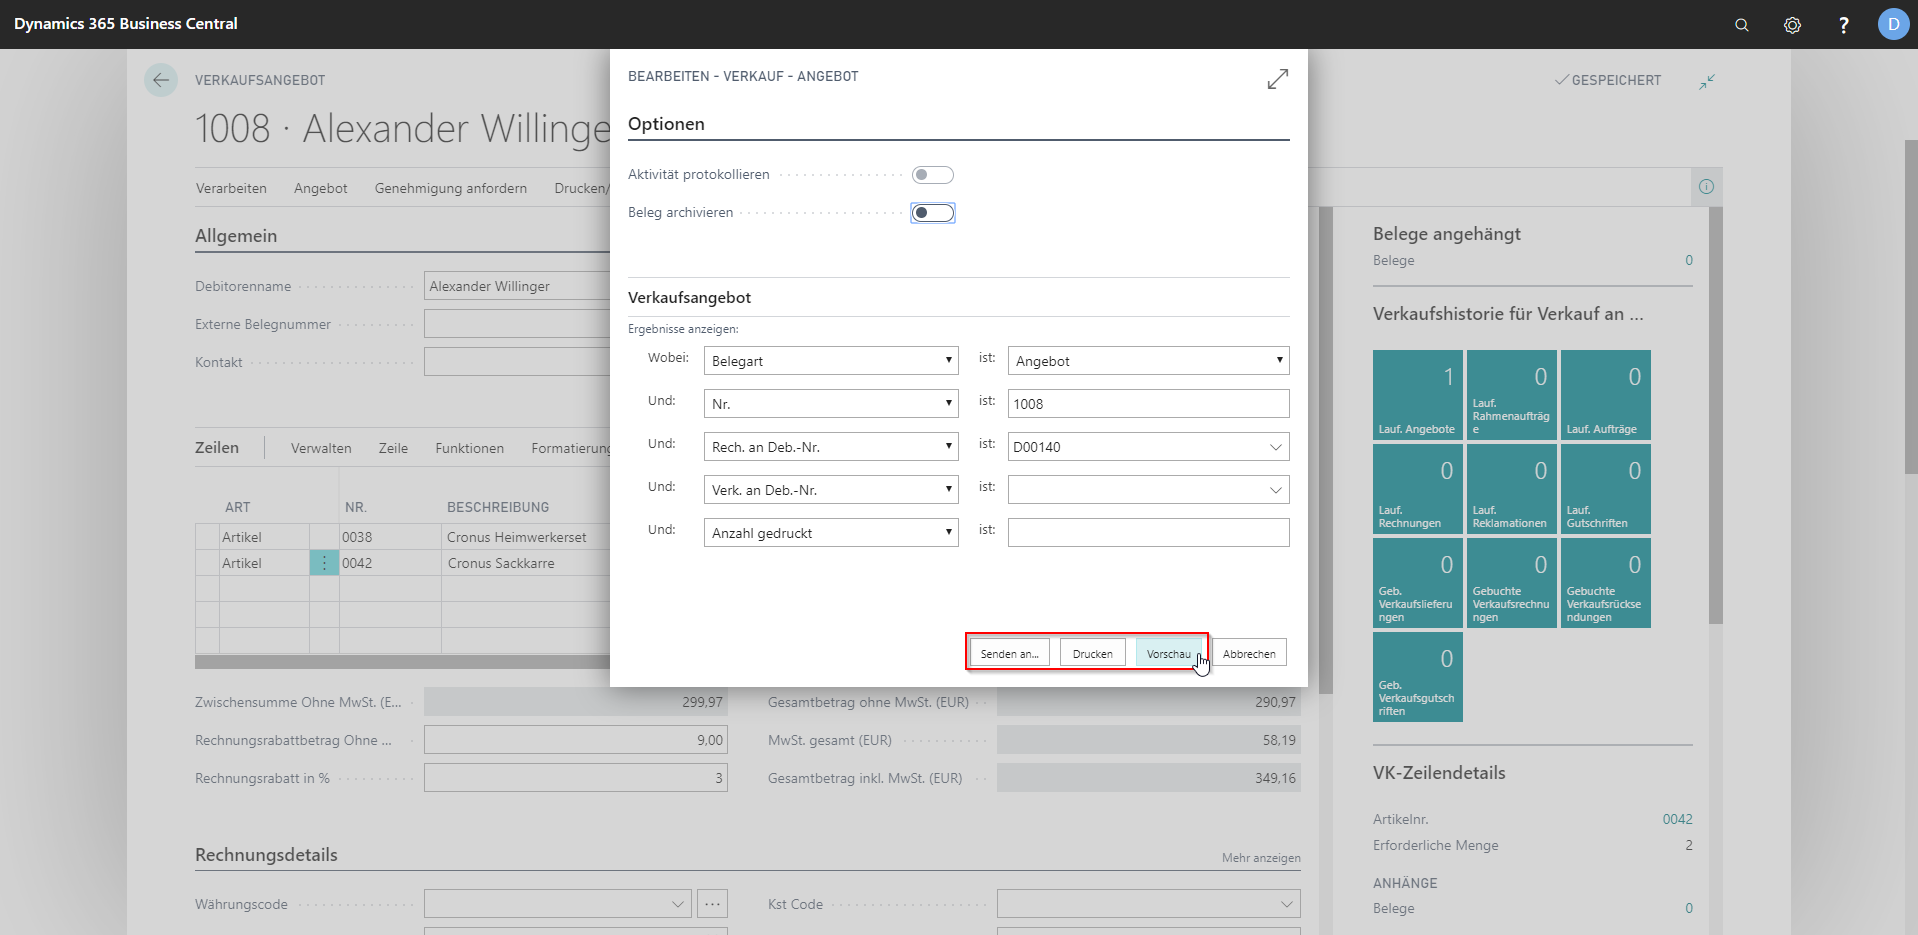
Task: Click the Anzahl gedruckt value field
Action: 1148,533
